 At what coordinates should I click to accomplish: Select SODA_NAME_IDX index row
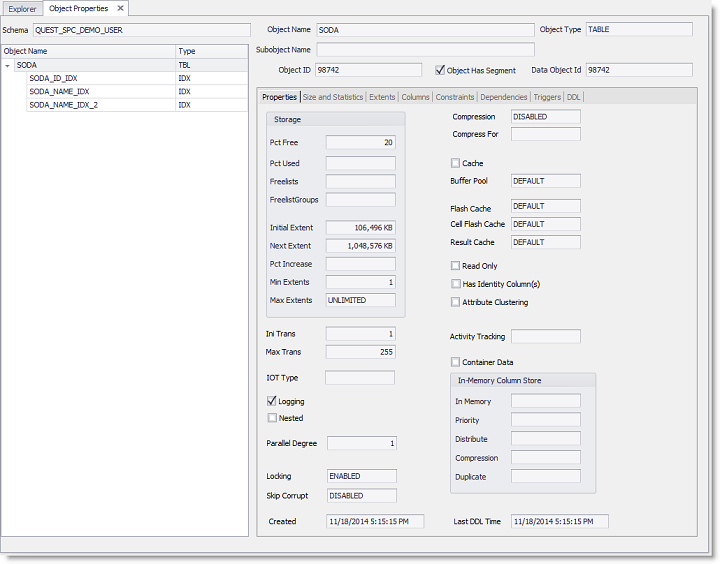[x=59, y=91]
